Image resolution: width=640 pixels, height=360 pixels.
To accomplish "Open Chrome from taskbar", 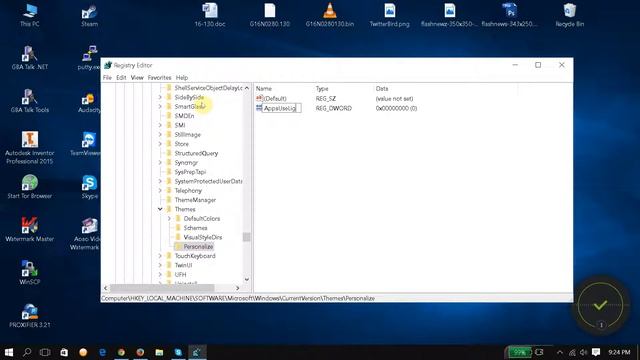I will [121, 352].
